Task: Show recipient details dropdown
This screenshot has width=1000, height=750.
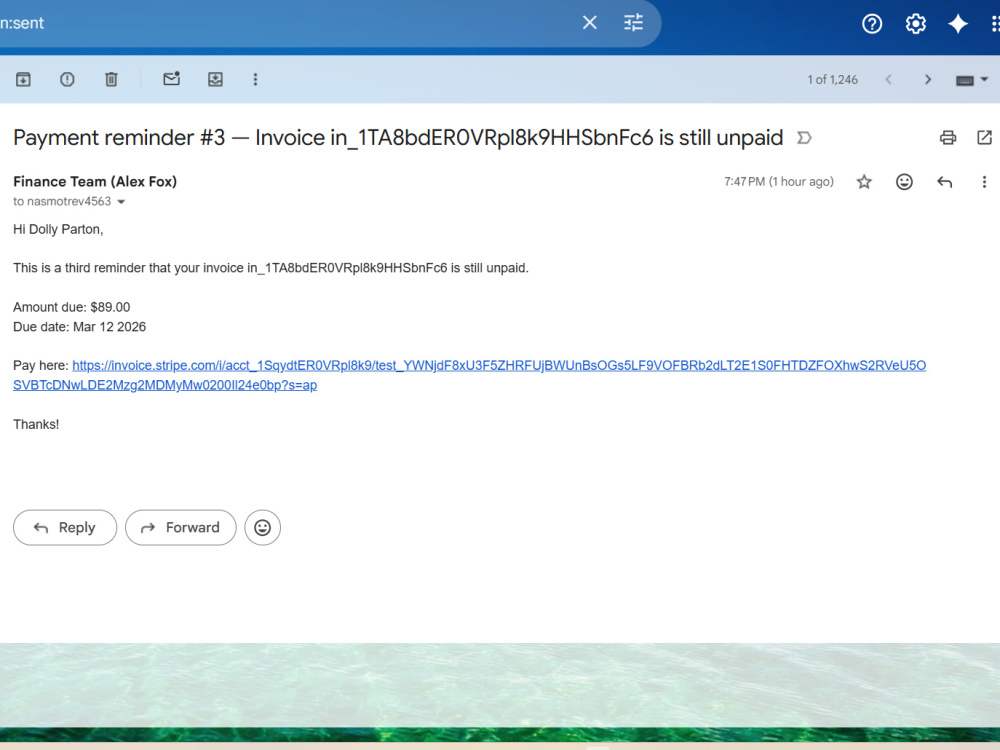Action: coord(121,202)
